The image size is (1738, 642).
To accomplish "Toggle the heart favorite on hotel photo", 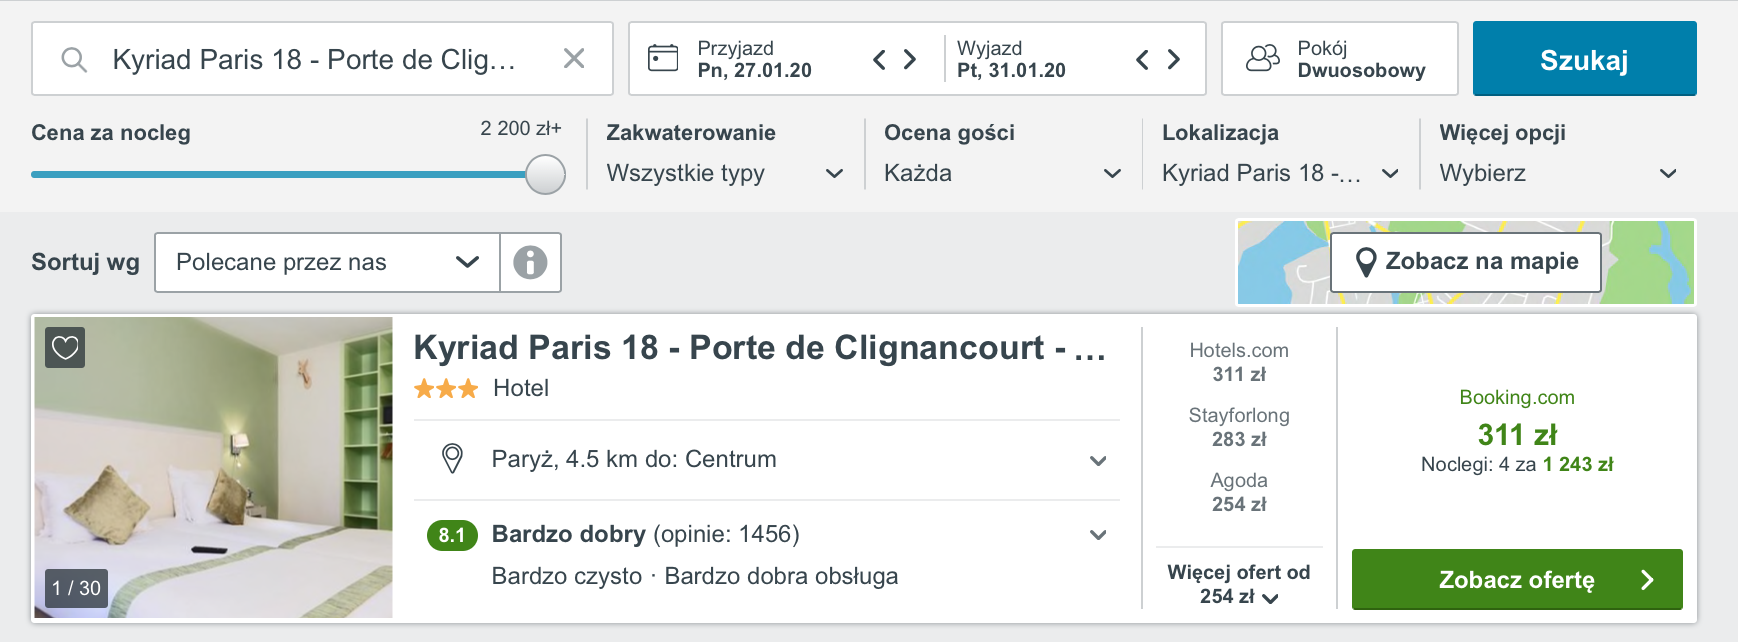I will click(x=65, y=348).
